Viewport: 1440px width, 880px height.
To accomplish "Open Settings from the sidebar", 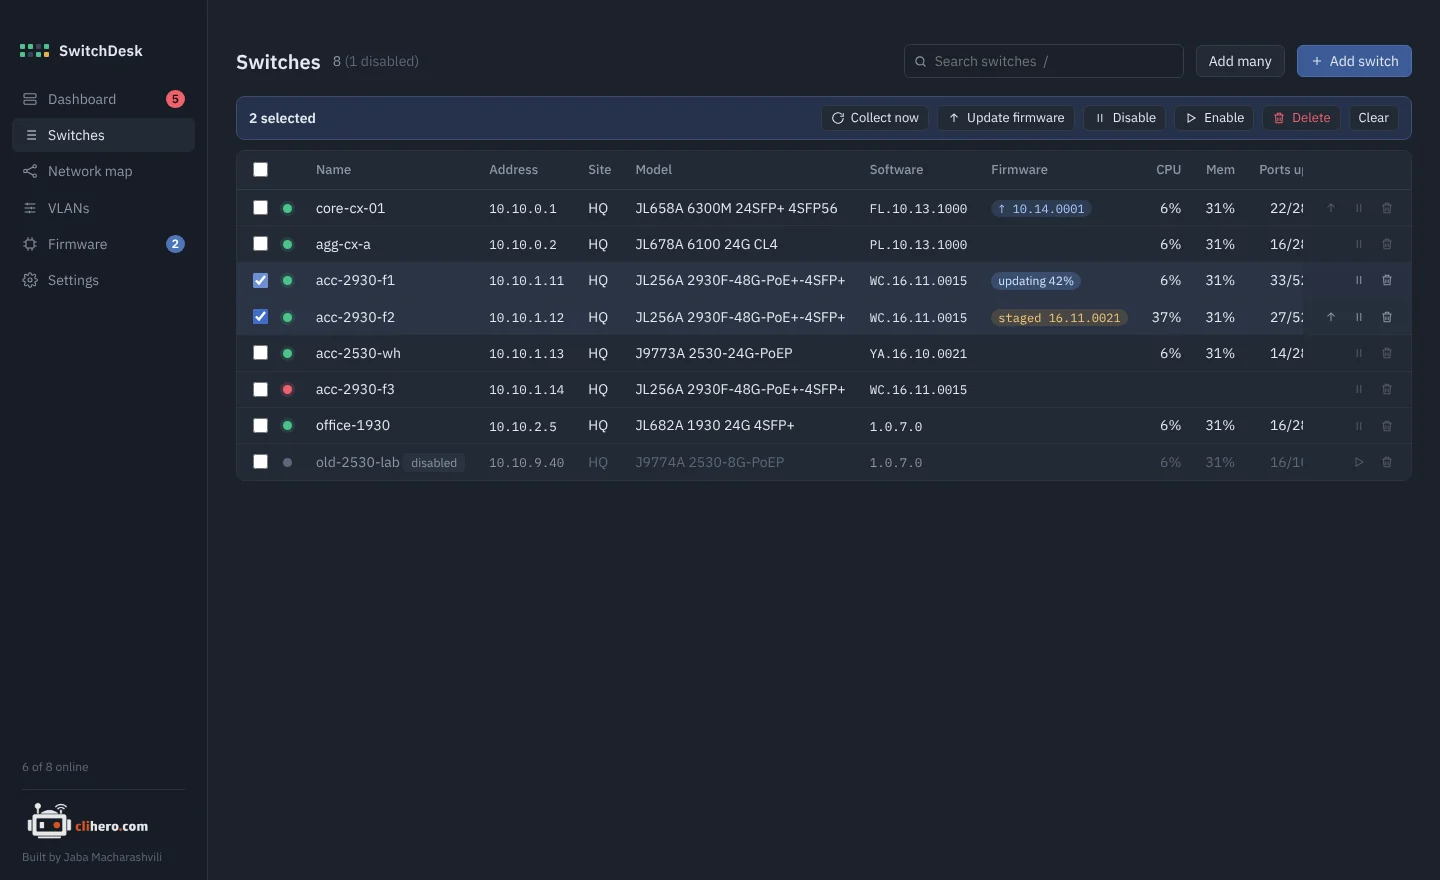I will click(x=103, y=280).
